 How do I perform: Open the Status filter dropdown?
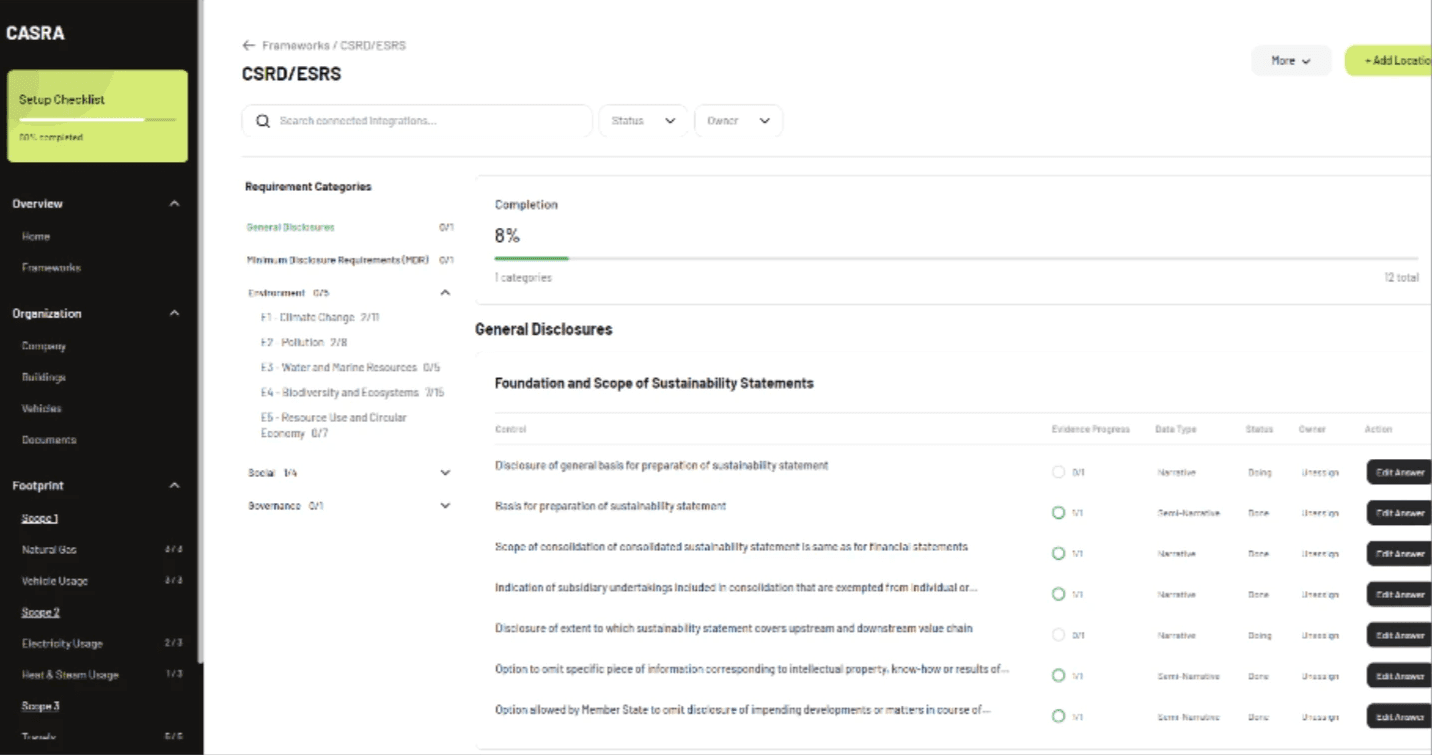coord(644,121)
